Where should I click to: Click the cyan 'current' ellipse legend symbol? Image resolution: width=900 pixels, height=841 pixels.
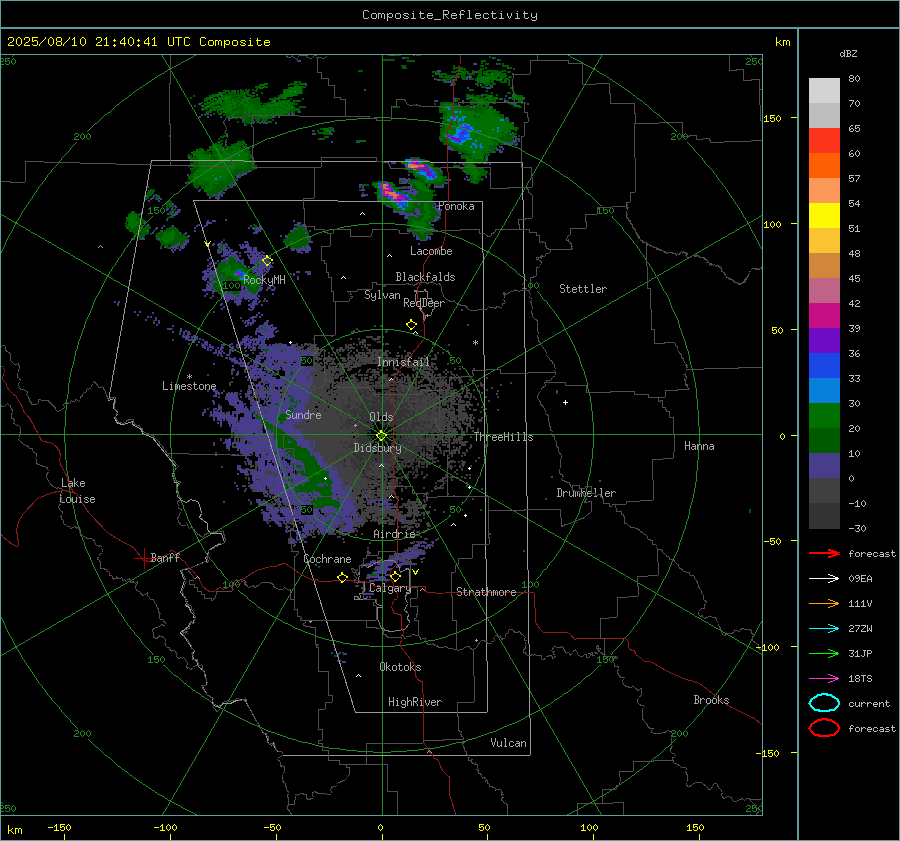[824, 703]
